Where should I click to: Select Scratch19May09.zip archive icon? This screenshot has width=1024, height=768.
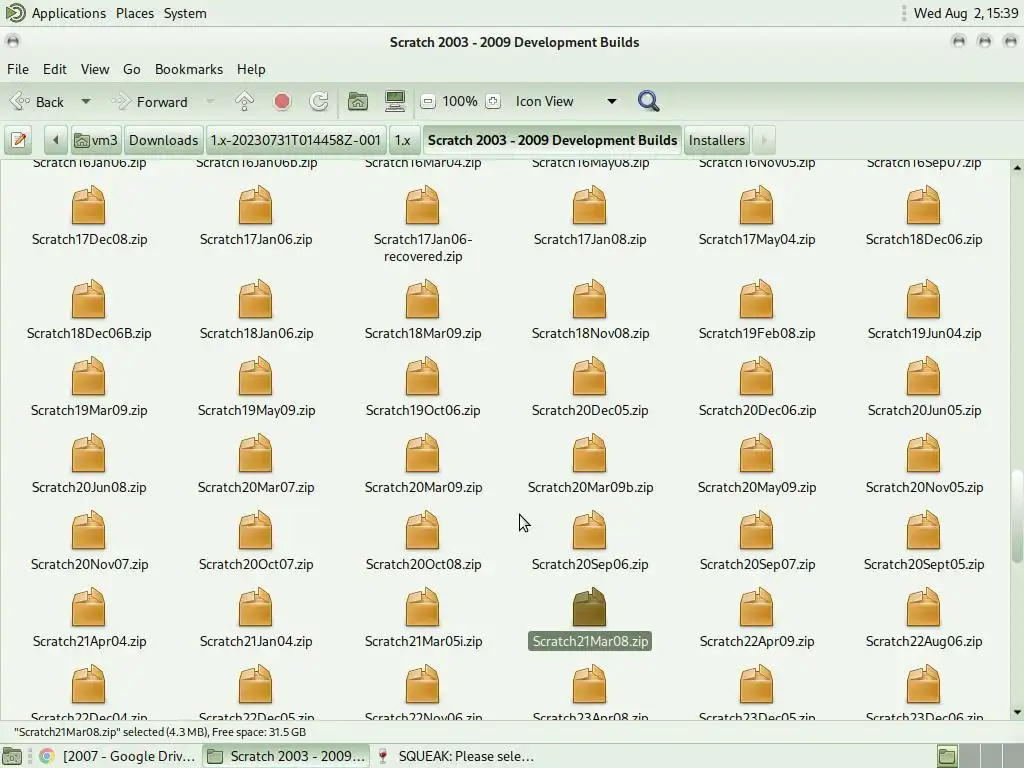pyautogui.click(x=255, y=376)
